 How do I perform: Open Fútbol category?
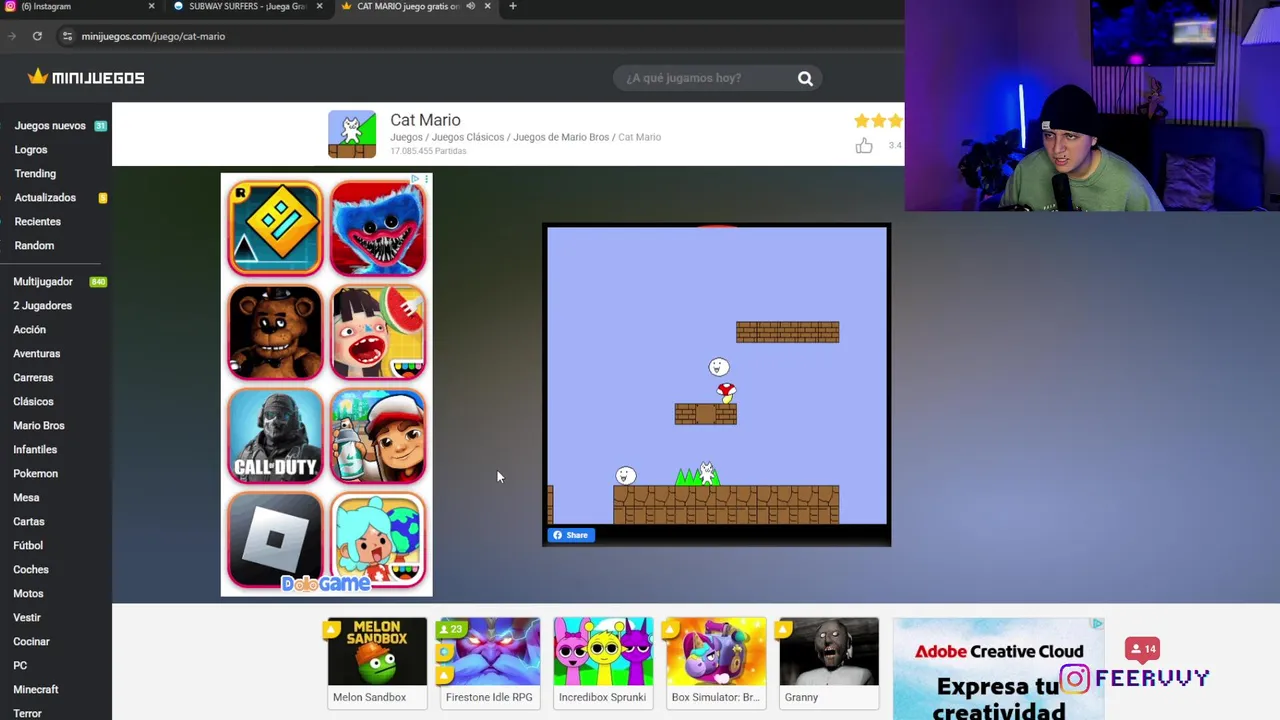pyautogui.click(x=28, y=546)
